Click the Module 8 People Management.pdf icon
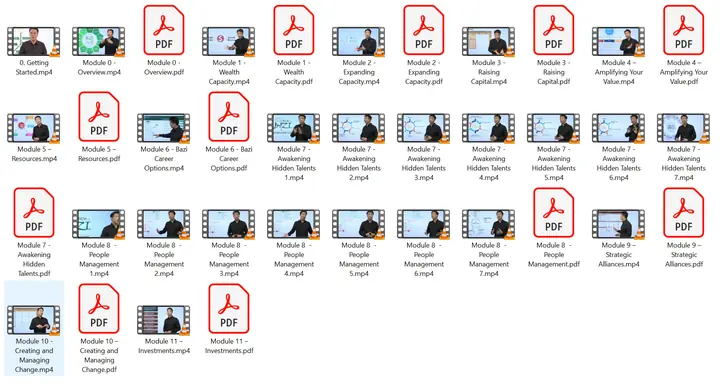The image size is (720, 384). click(x=554, y=213)
